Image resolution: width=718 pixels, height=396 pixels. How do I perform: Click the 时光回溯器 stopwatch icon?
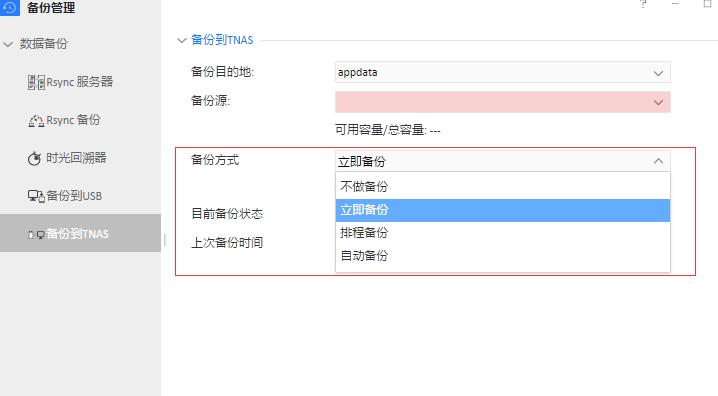click(34, 158)
